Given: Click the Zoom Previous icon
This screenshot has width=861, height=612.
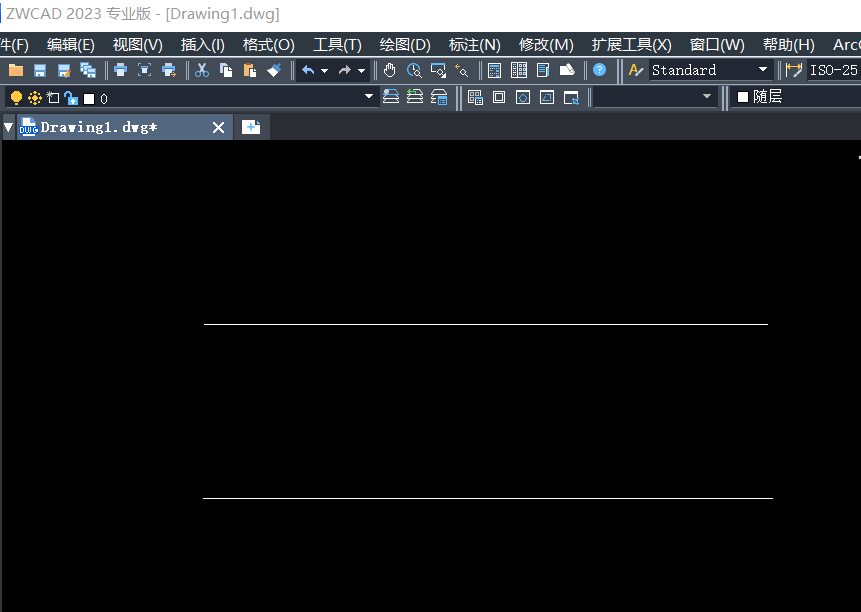Looking at the screenshot, I should pos(462,70).
